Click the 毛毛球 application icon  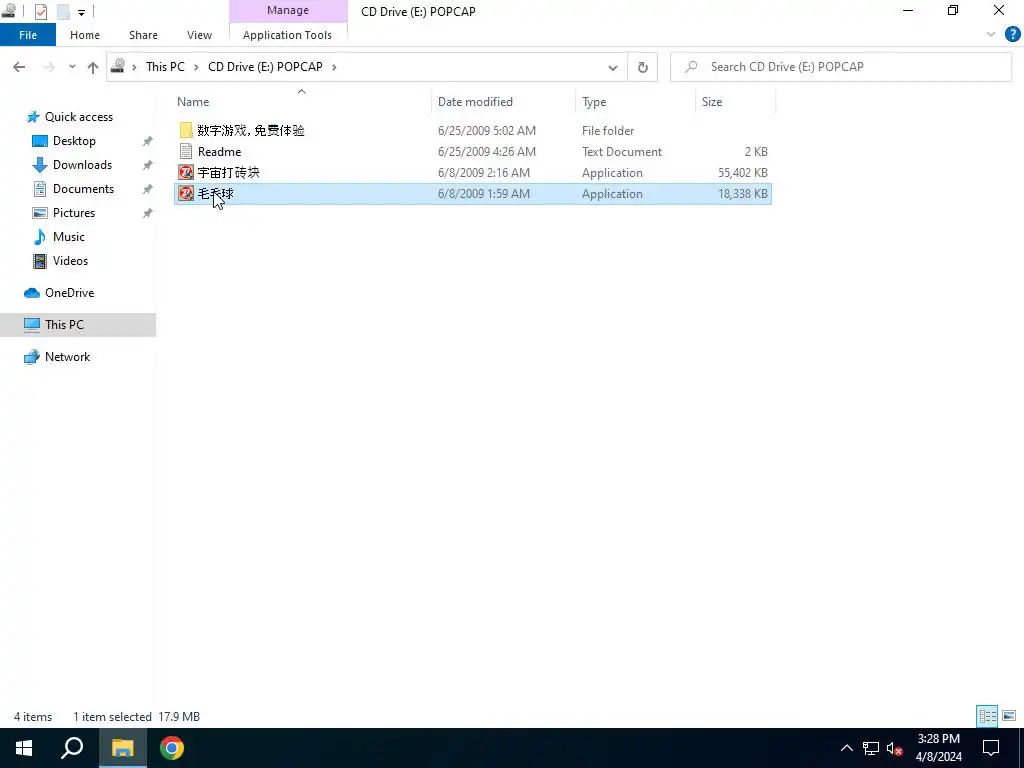pyautogui.click(x=186, y=193)
